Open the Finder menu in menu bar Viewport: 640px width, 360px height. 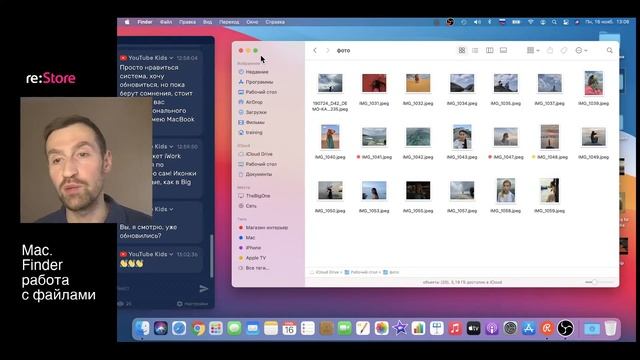pyautogui.click(x=145, y=22)
